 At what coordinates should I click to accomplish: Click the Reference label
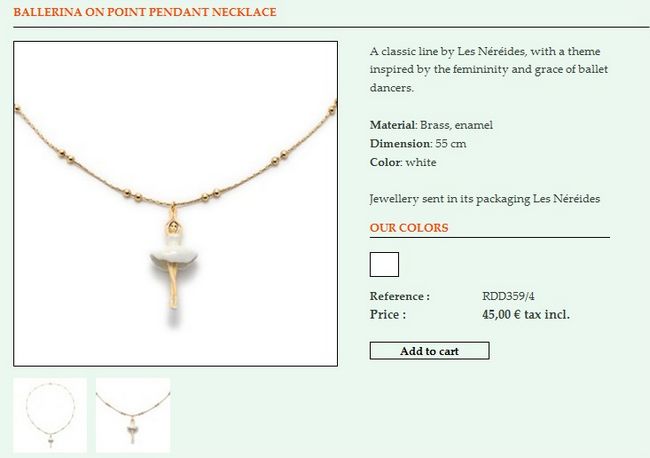(400, 296)
